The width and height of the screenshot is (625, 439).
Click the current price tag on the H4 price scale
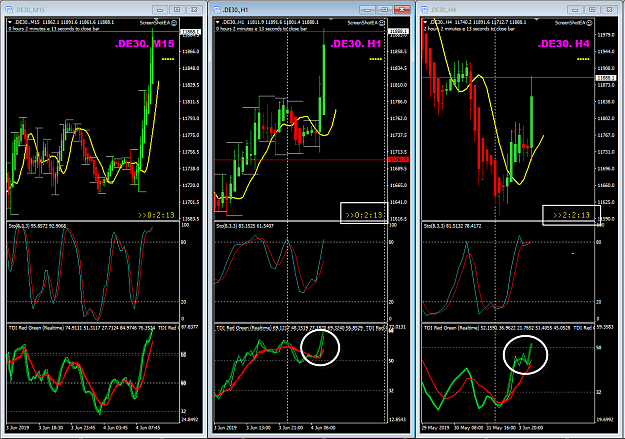606,78
